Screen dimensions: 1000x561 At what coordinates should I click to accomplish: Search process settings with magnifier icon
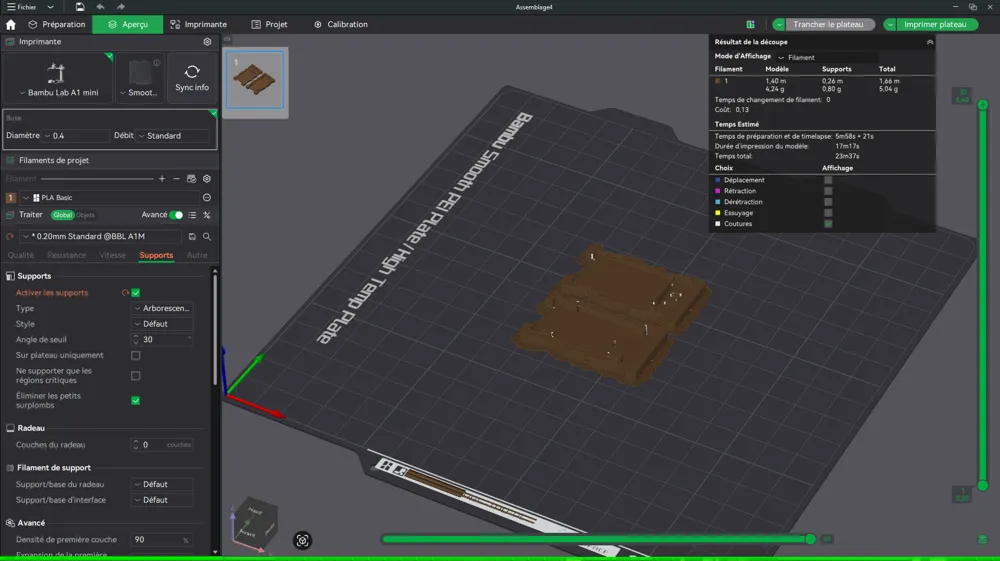(207, 237)
